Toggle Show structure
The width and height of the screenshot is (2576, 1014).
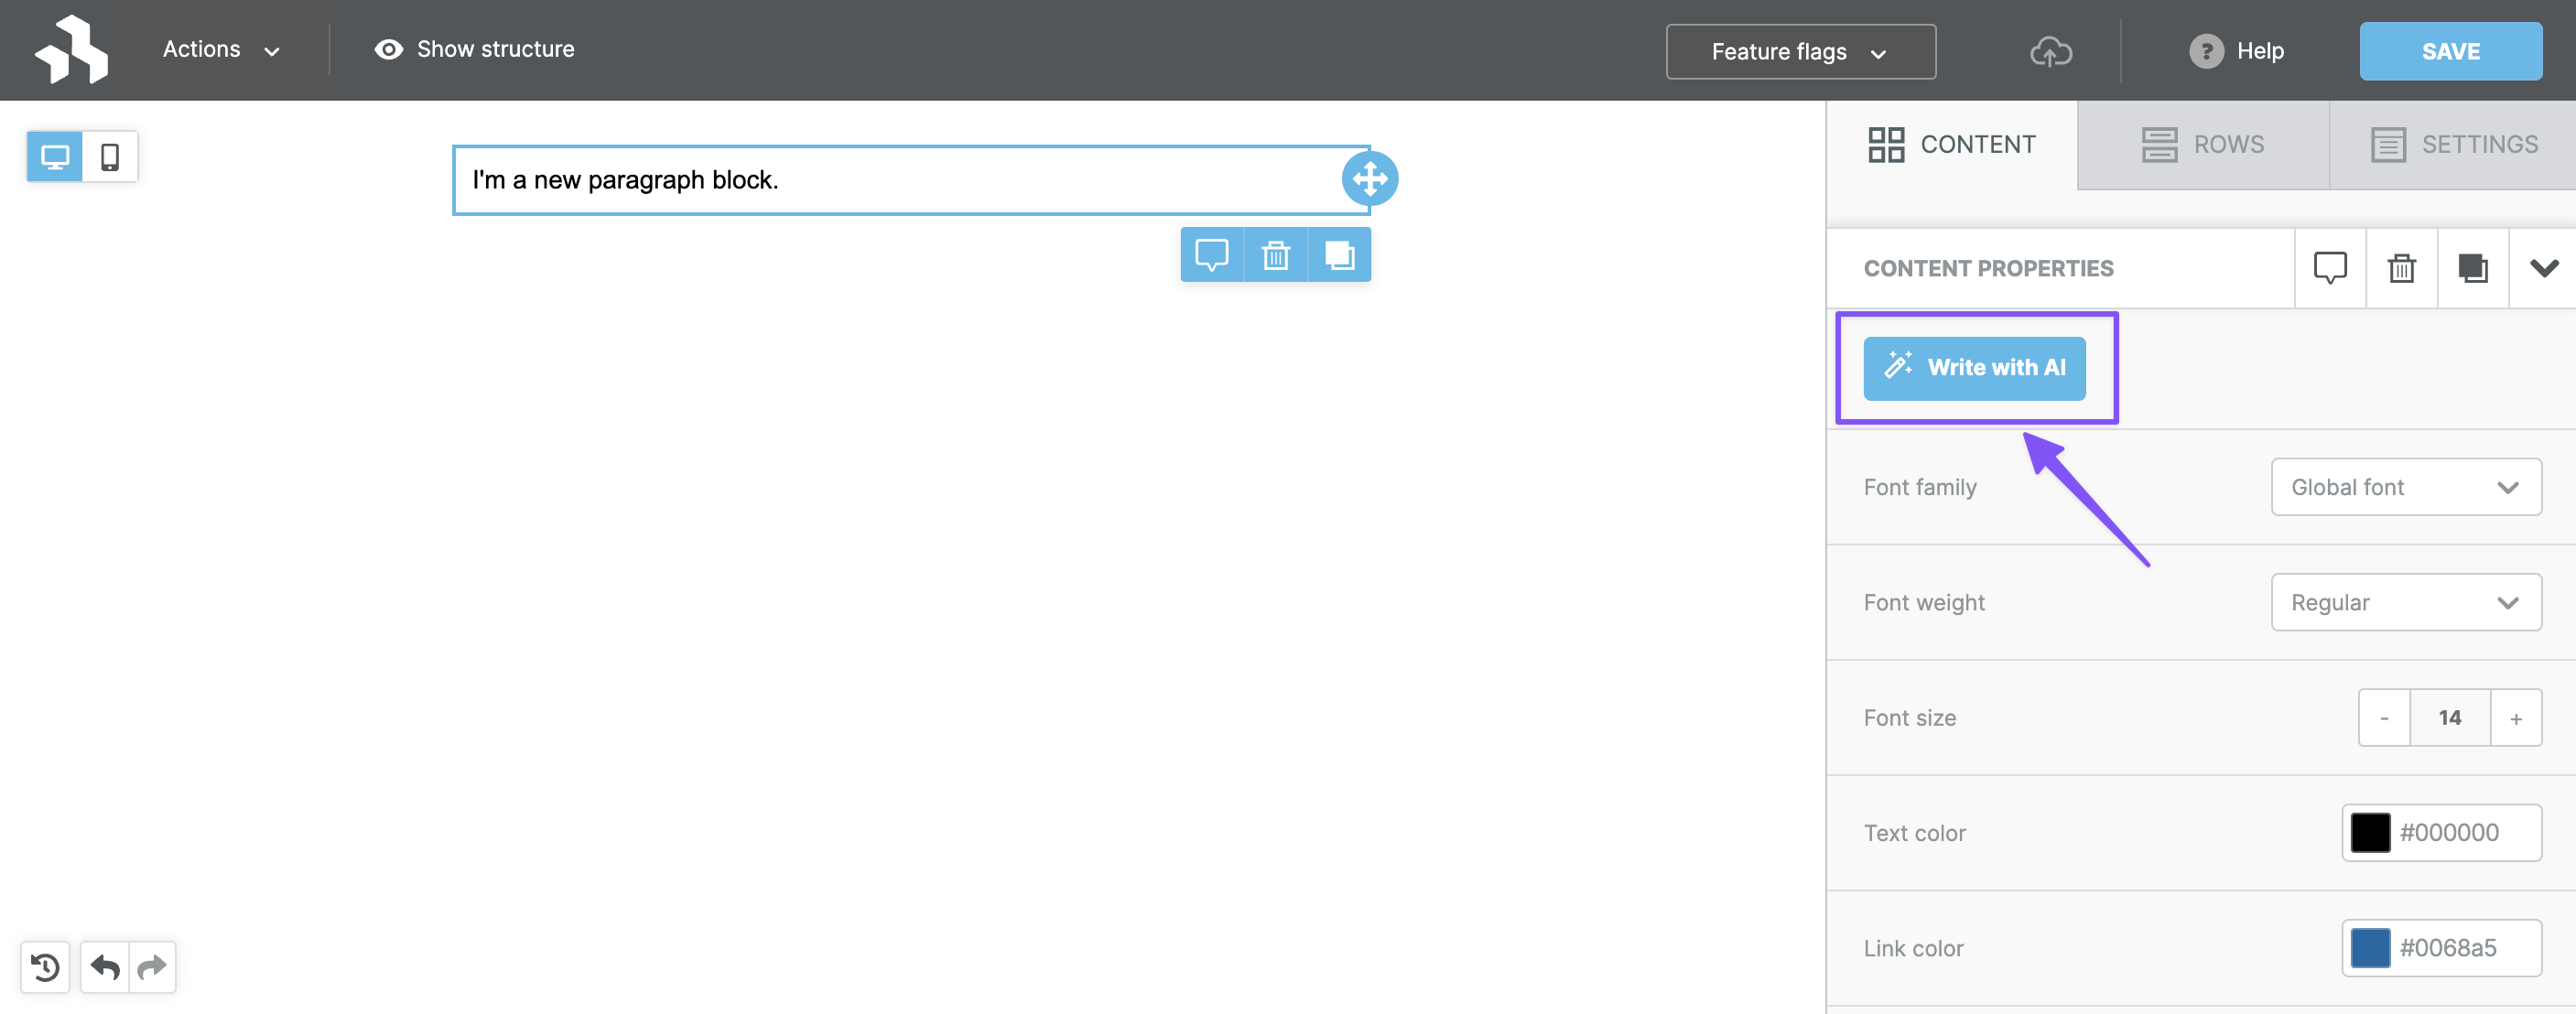click(473, 49)
